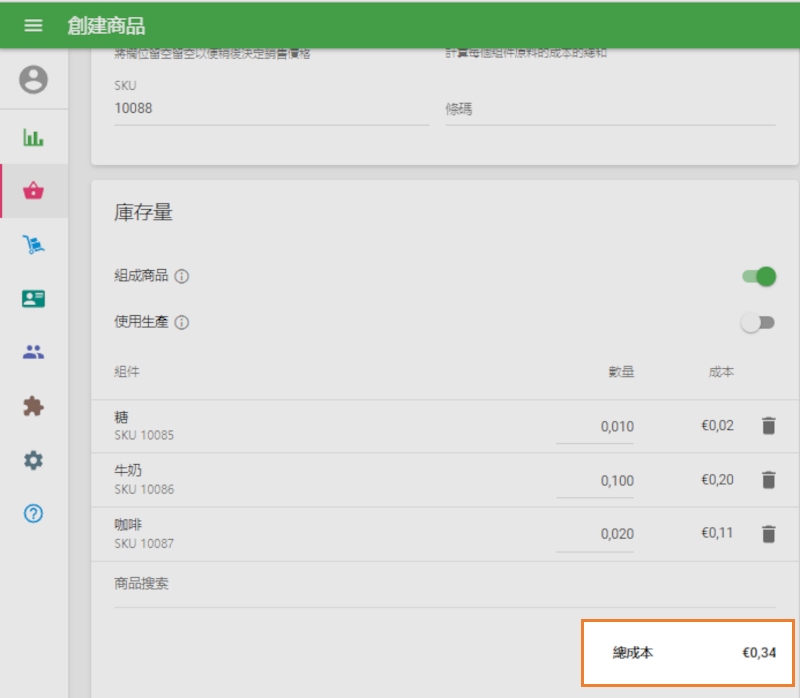This screenshot has width=800, height=698.
Task: Open the hamburger menu
Action: pos(33,25)
